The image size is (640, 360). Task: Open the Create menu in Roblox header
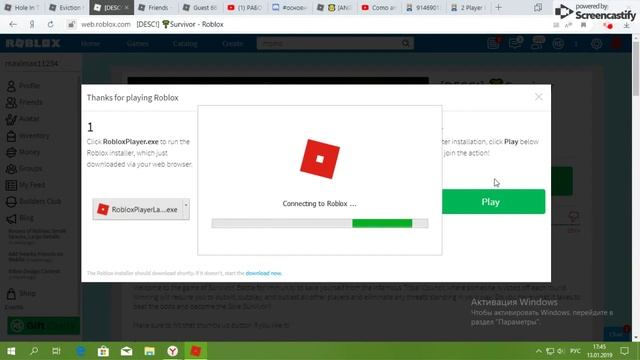tap(232, 44)
